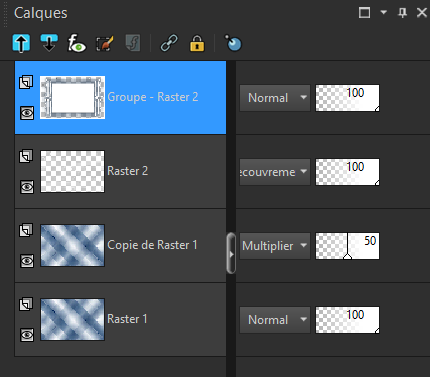Adjust opacity slider of Raster 2 layer
Viewport: 430px width, 377px height.
[347, 172]
